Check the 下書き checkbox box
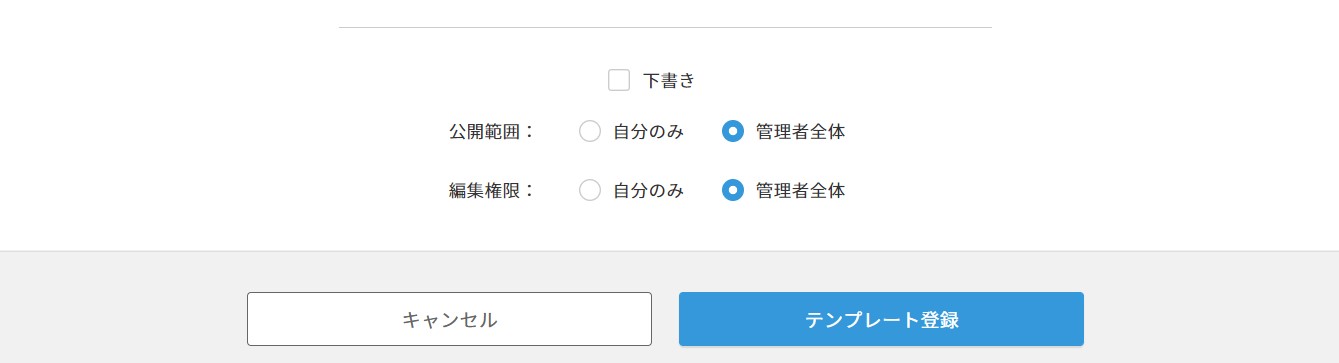Screen dimensions: 1339x363 point(619,80)
